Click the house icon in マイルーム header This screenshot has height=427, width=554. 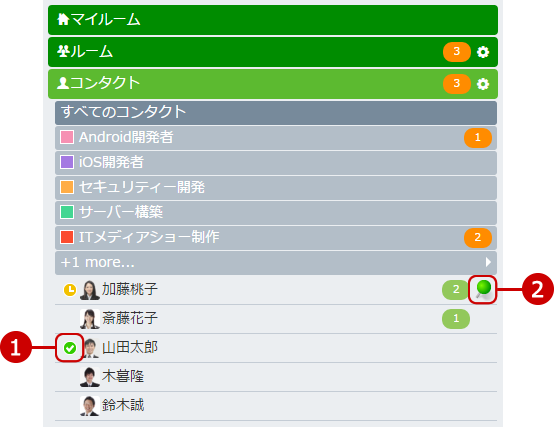[63, 19]
